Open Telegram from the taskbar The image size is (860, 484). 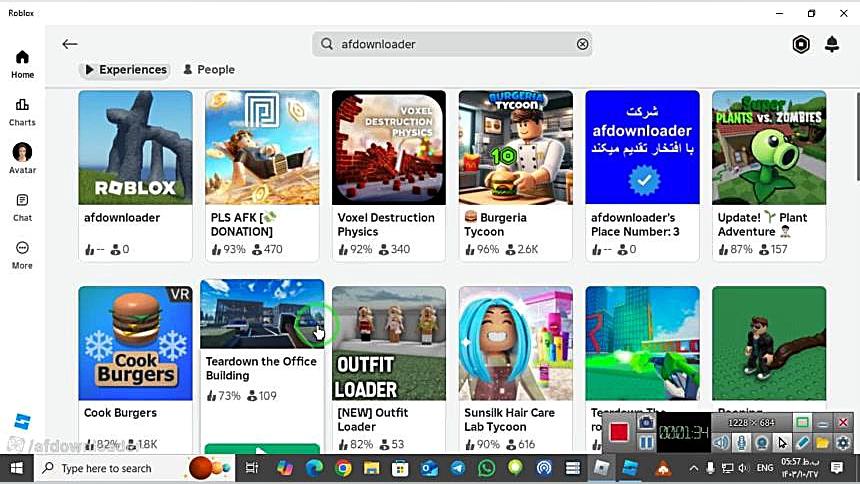457,468
